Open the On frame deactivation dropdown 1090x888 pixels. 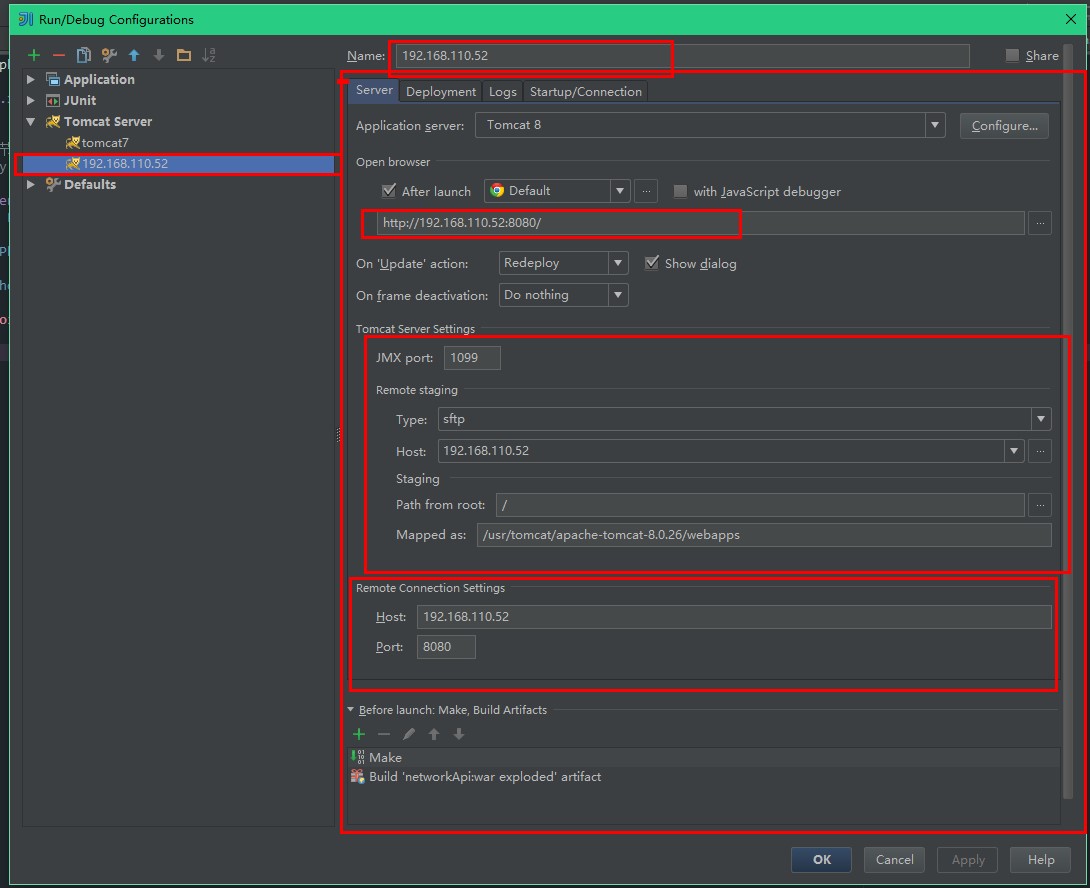pos(617,295)
